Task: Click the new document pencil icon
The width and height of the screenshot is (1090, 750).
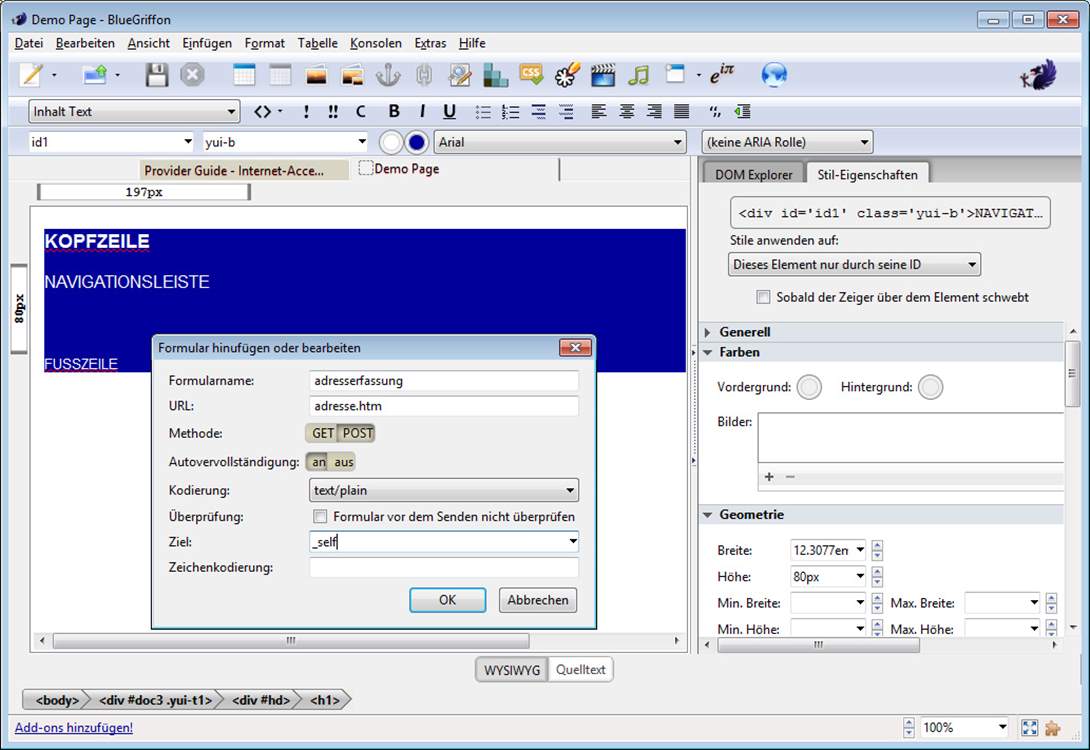Action: (x=31, y=75)
